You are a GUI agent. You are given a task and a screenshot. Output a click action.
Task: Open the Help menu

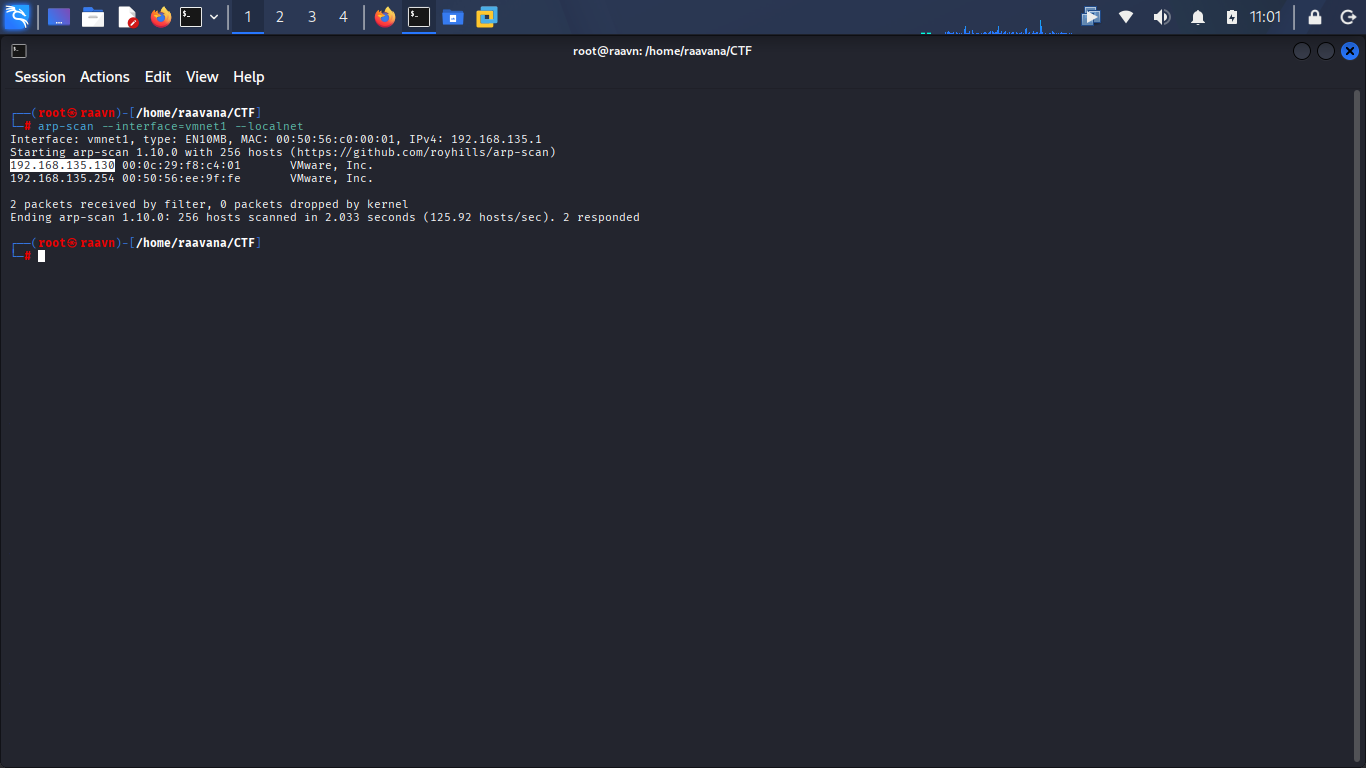point(249,77)
